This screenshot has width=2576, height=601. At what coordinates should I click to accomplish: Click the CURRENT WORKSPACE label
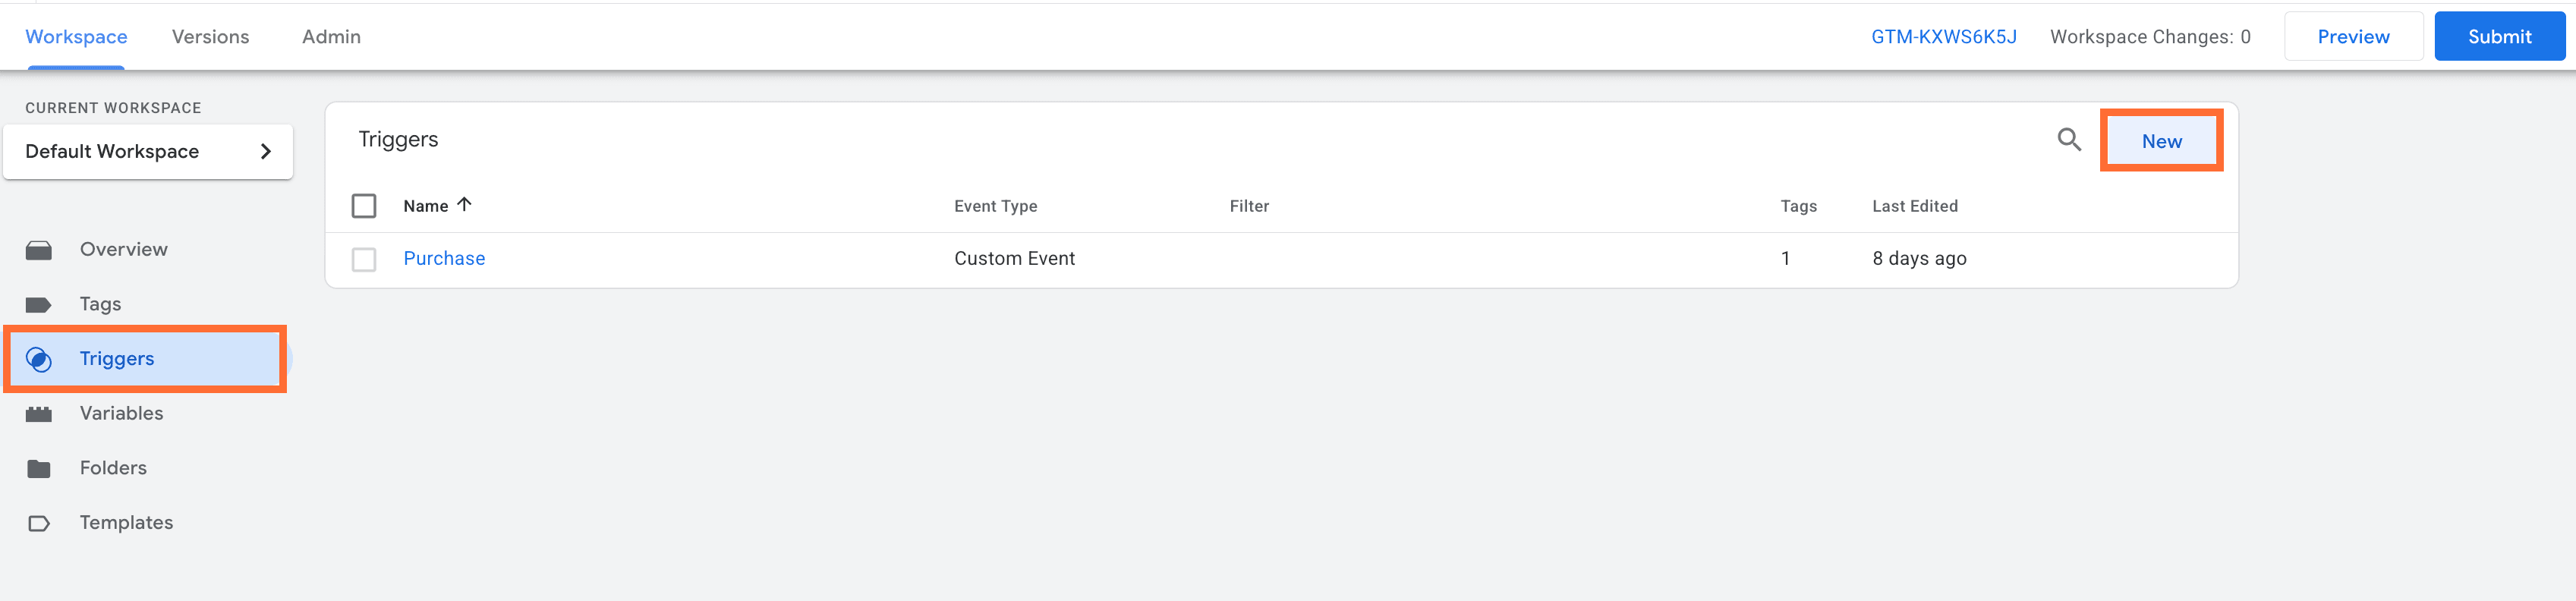pyautogui.click(x=113, y=108)
